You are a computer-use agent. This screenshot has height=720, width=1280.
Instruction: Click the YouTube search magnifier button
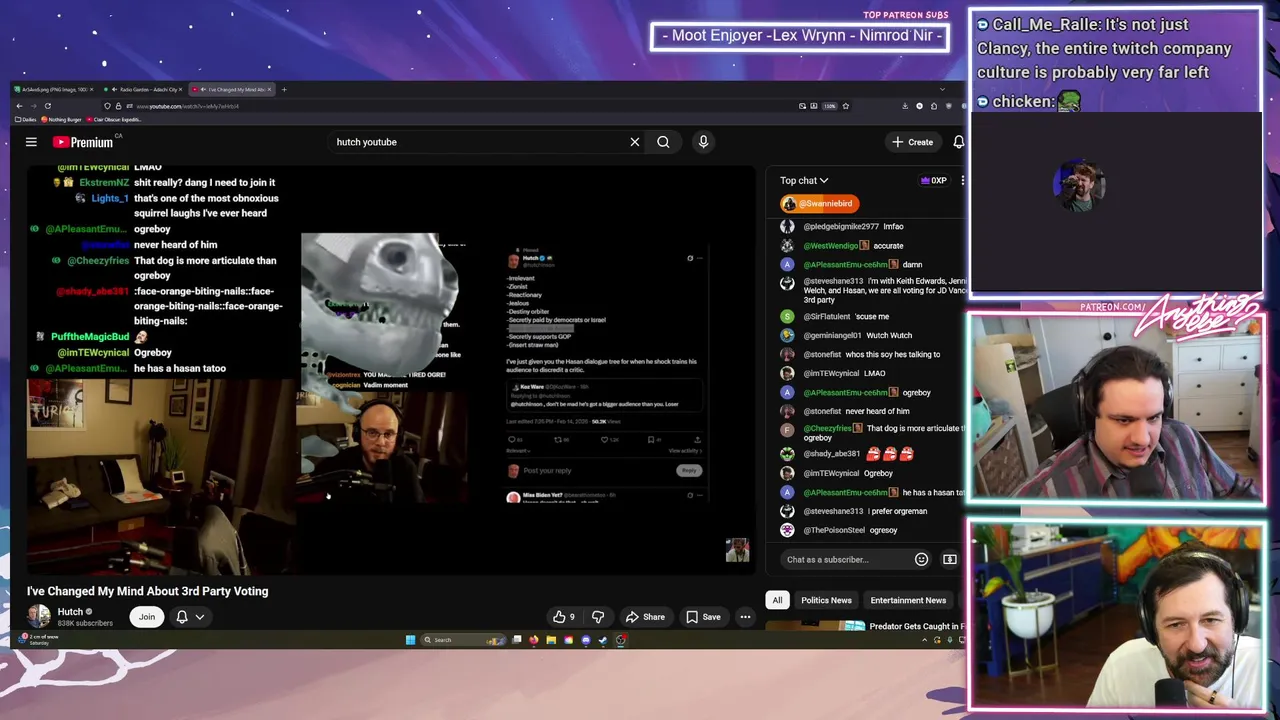point(663,142)
